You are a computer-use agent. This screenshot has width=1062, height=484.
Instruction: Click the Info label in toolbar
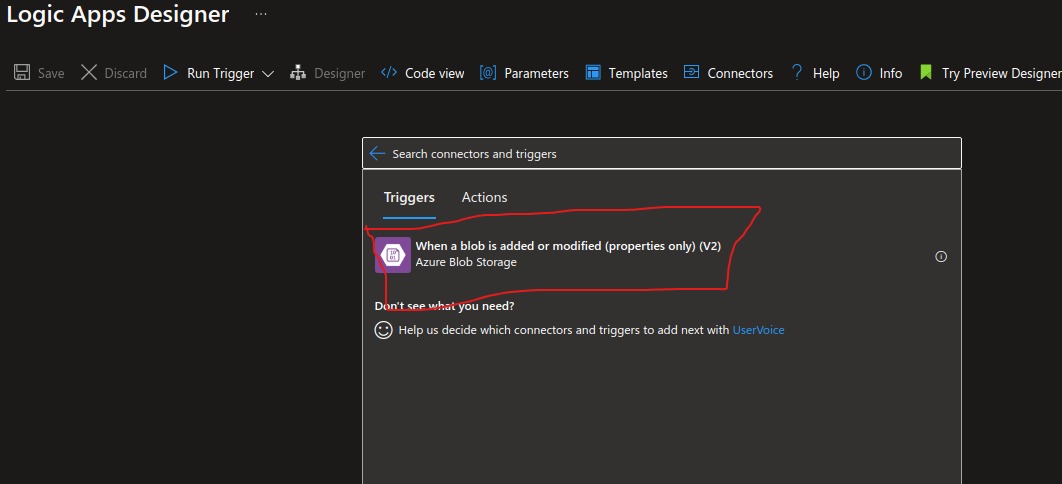(891, 73)
